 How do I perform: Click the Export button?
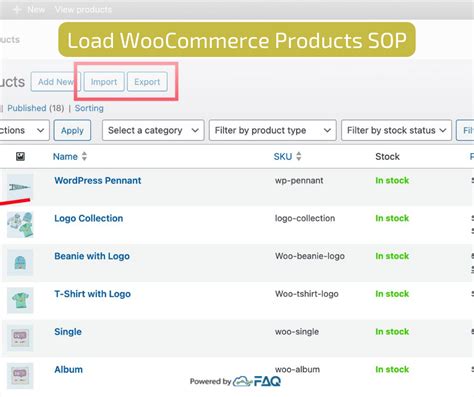coord(147,82)
